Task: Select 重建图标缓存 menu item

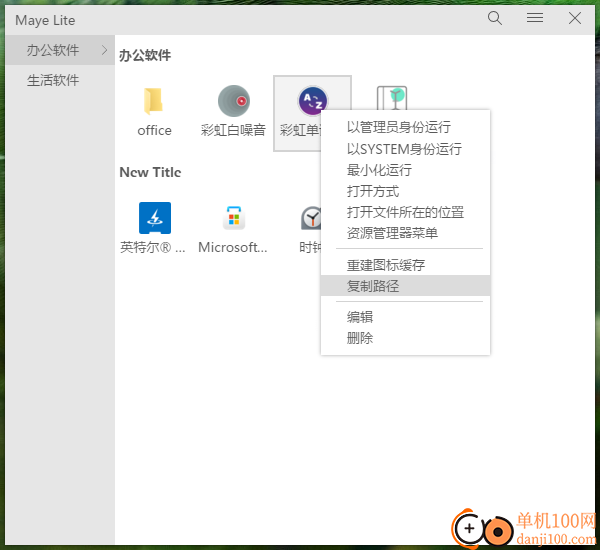Action: tap(405, 265)
